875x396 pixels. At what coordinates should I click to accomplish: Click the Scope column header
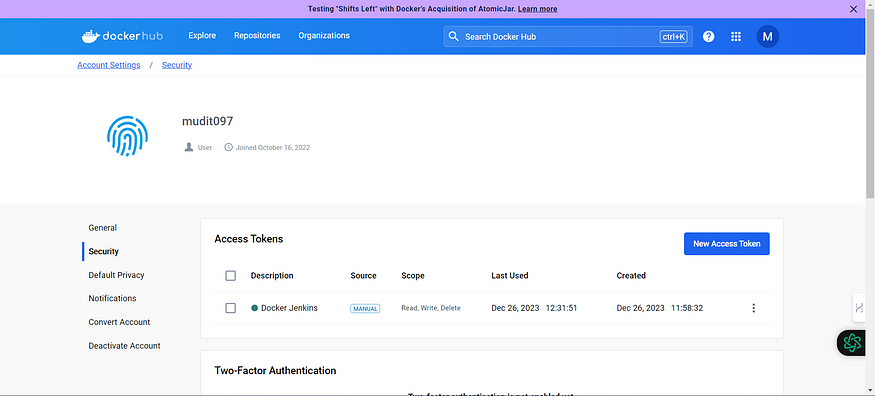click(x=413, y=276)
